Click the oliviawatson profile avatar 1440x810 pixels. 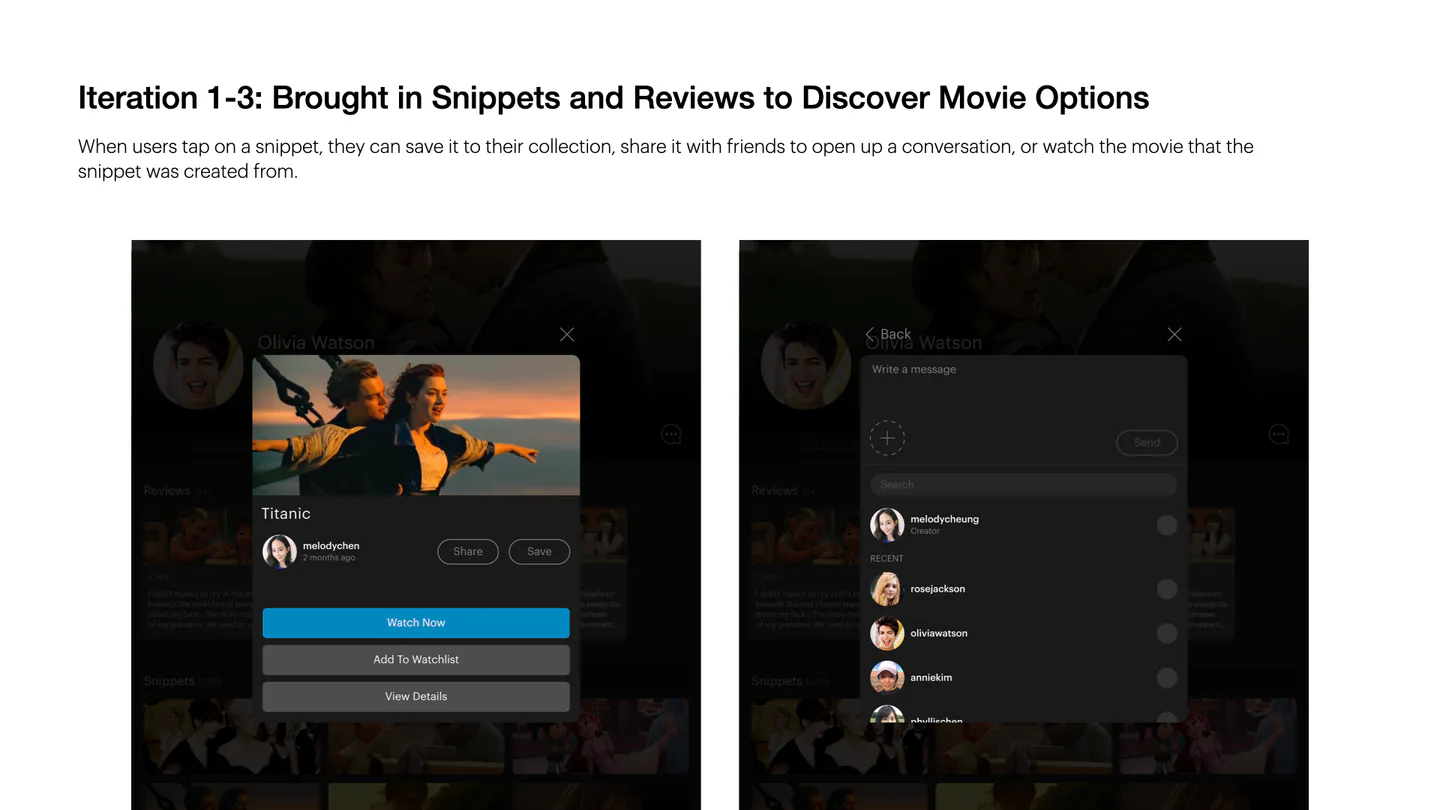[x=887, y=633]
